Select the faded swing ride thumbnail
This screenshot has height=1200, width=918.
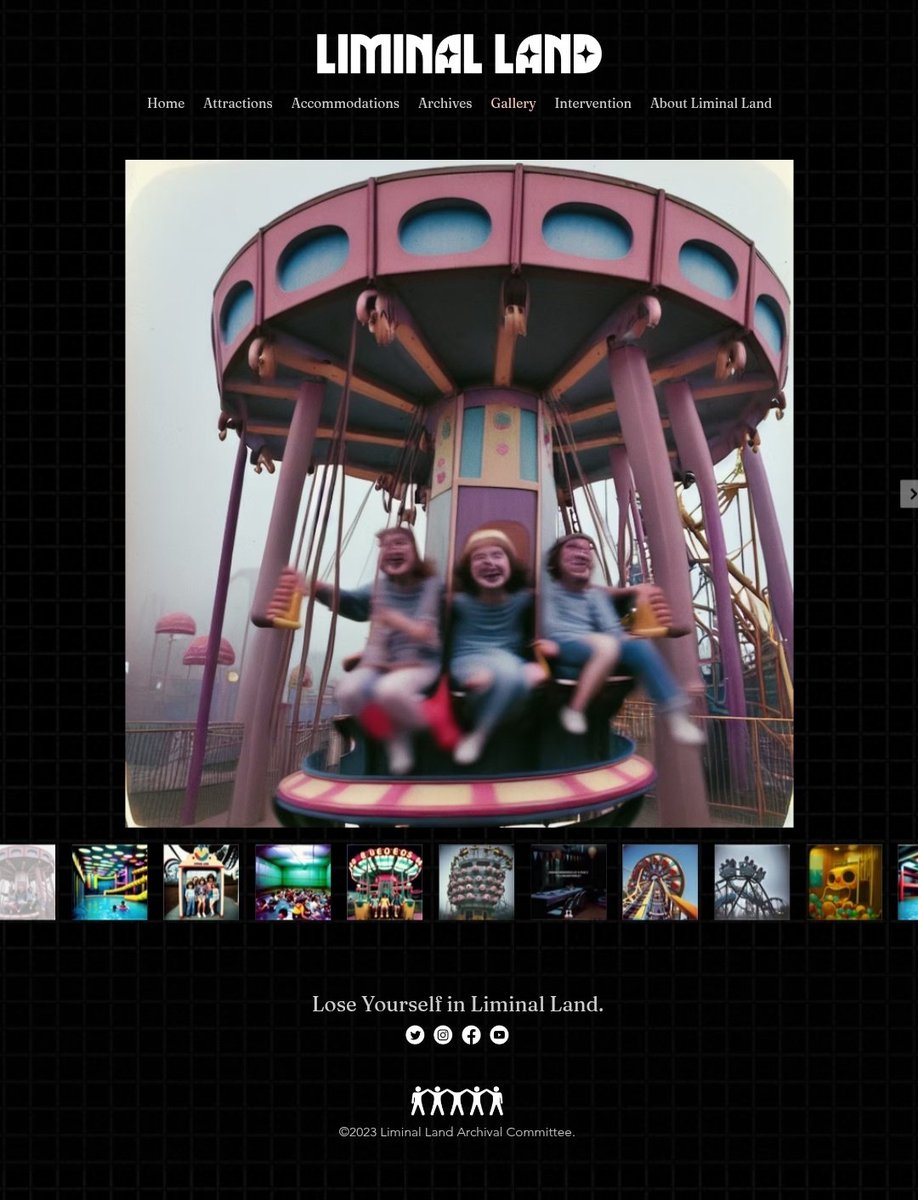pyautogui.click(x=27, y=882)
